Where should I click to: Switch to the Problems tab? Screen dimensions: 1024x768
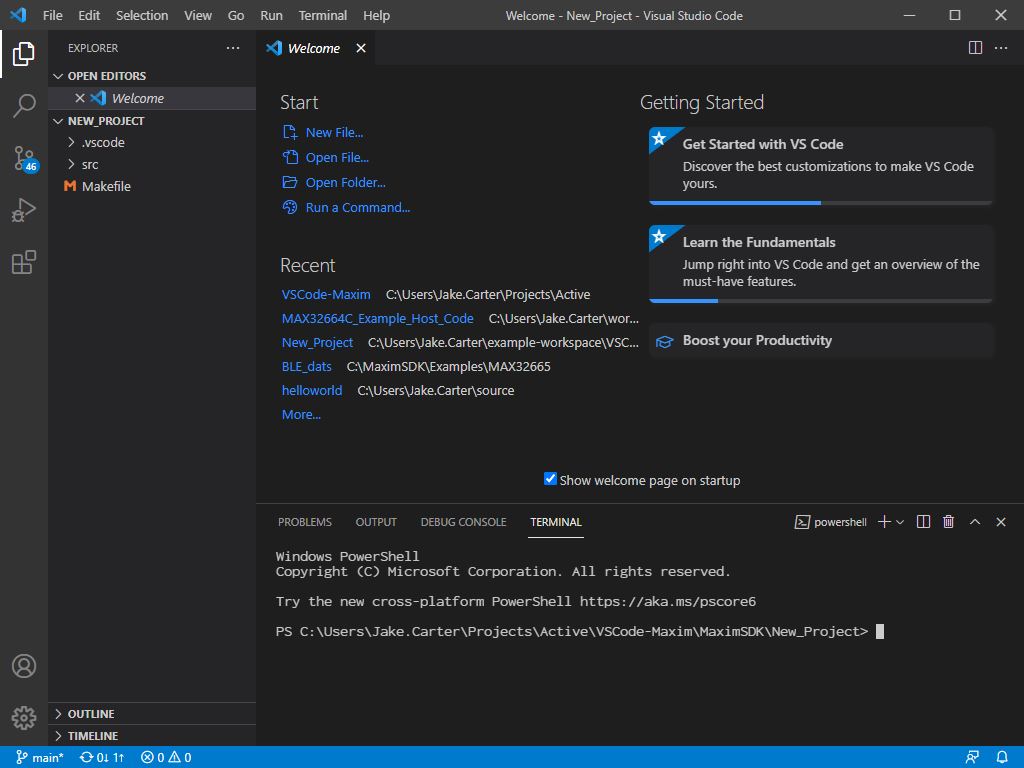pyautogui.click(x=305, y=522)
